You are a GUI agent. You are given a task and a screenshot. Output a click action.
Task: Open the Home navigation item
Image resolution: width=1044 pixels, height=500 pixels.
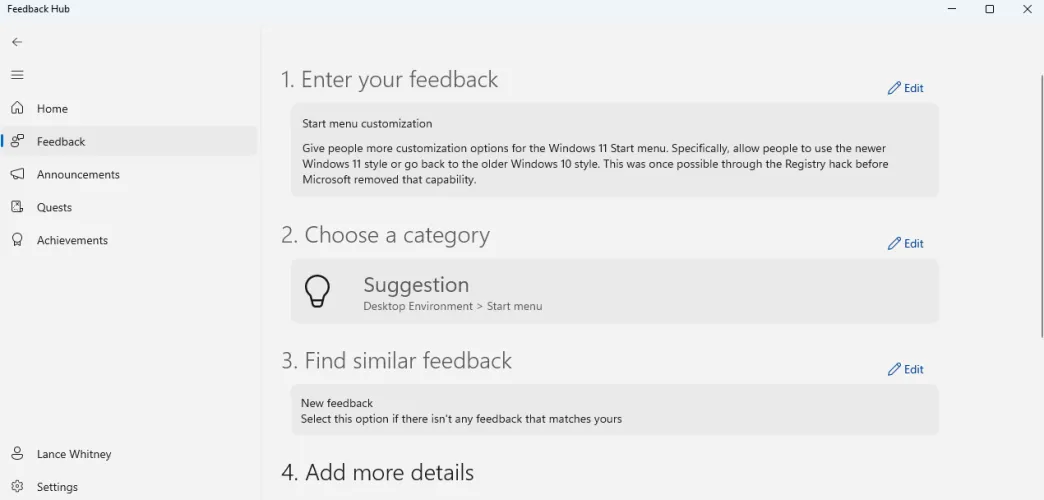(x=52, y=109)
